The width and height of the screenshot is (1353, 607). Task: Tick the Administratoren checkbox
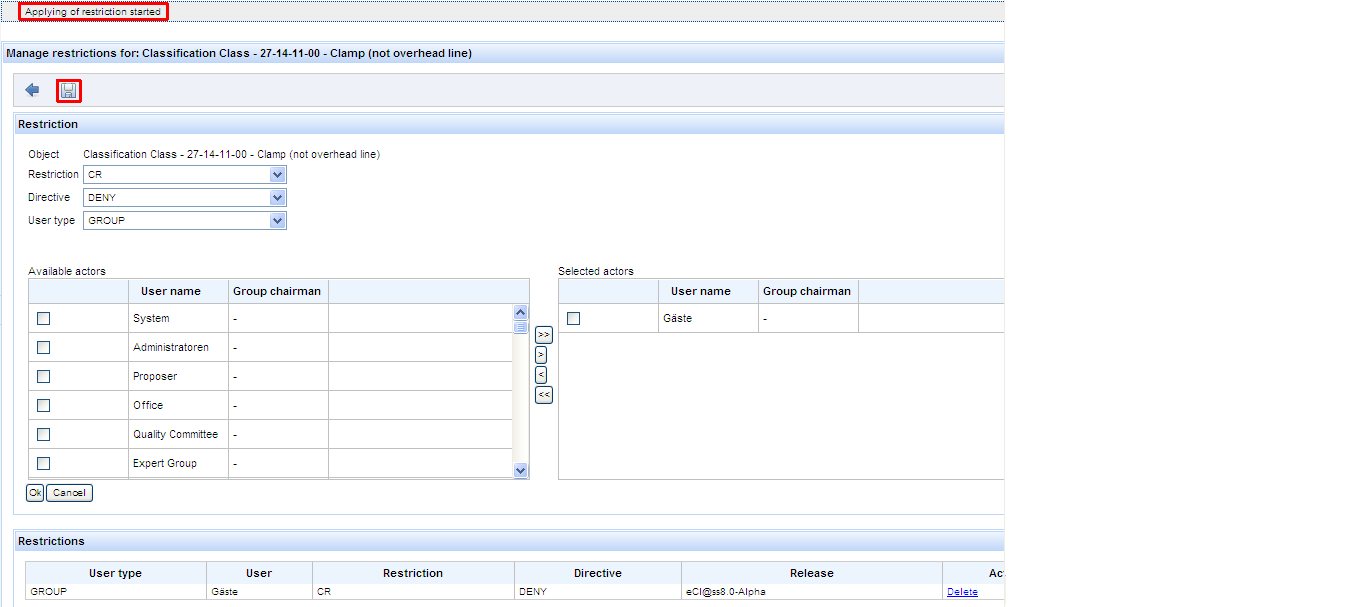click(x=43, y=348)
